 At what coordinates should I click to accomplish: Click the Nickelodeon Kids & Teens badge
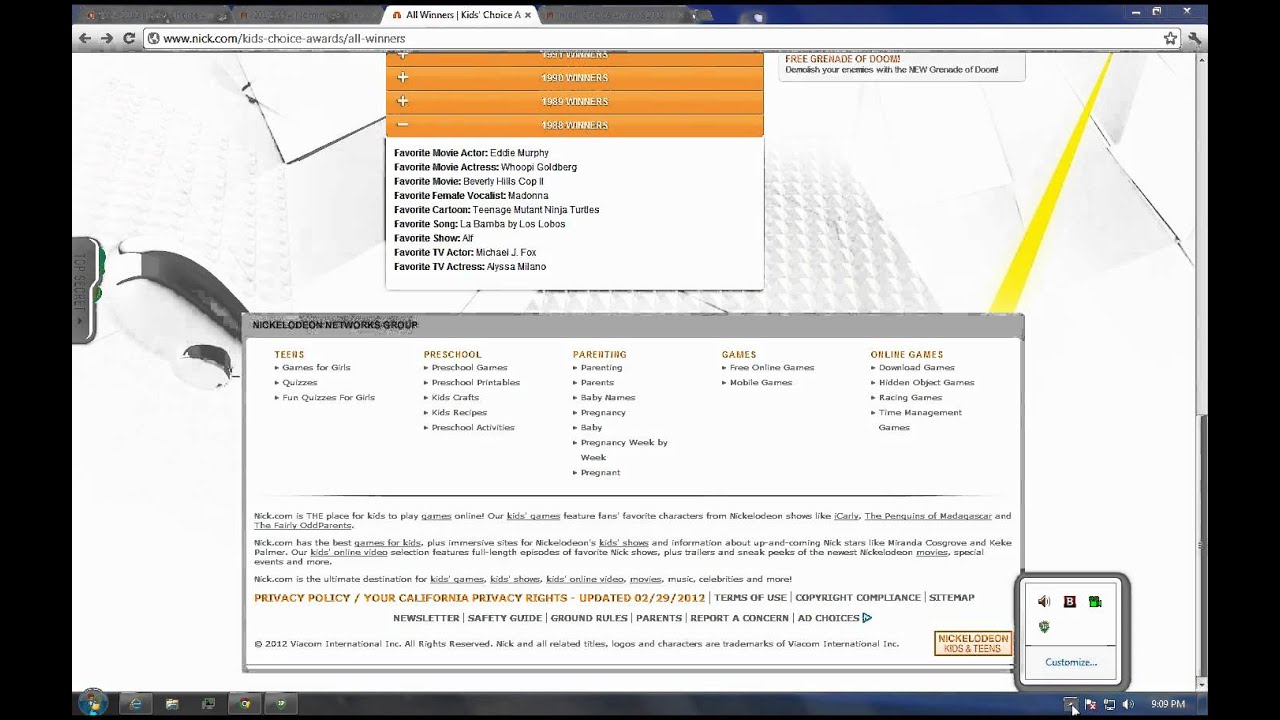coord(973,643)
